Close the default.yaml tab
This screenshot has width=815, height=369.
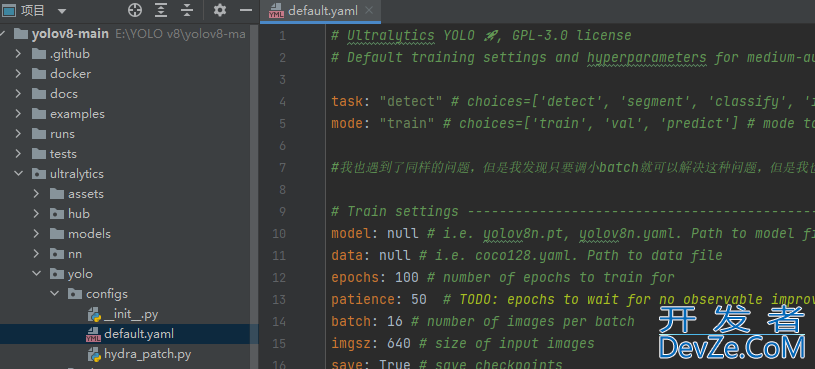click(x=369, y=10)
